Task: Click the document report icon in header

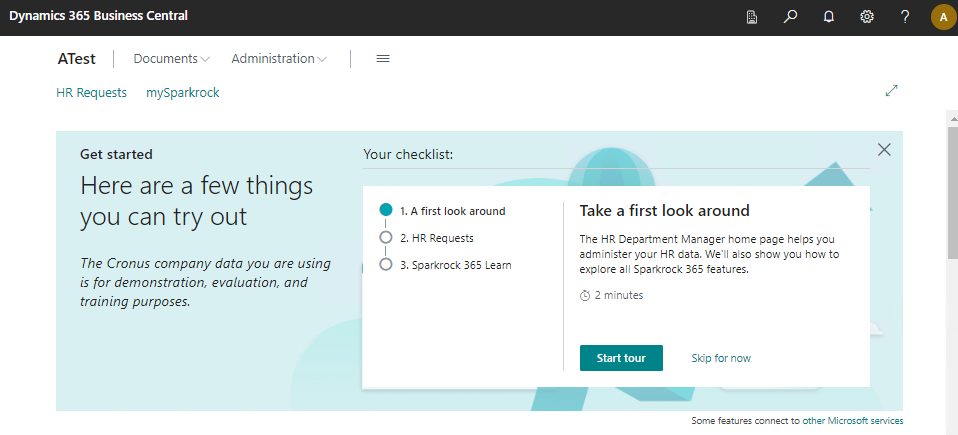Action: point(752,17)
